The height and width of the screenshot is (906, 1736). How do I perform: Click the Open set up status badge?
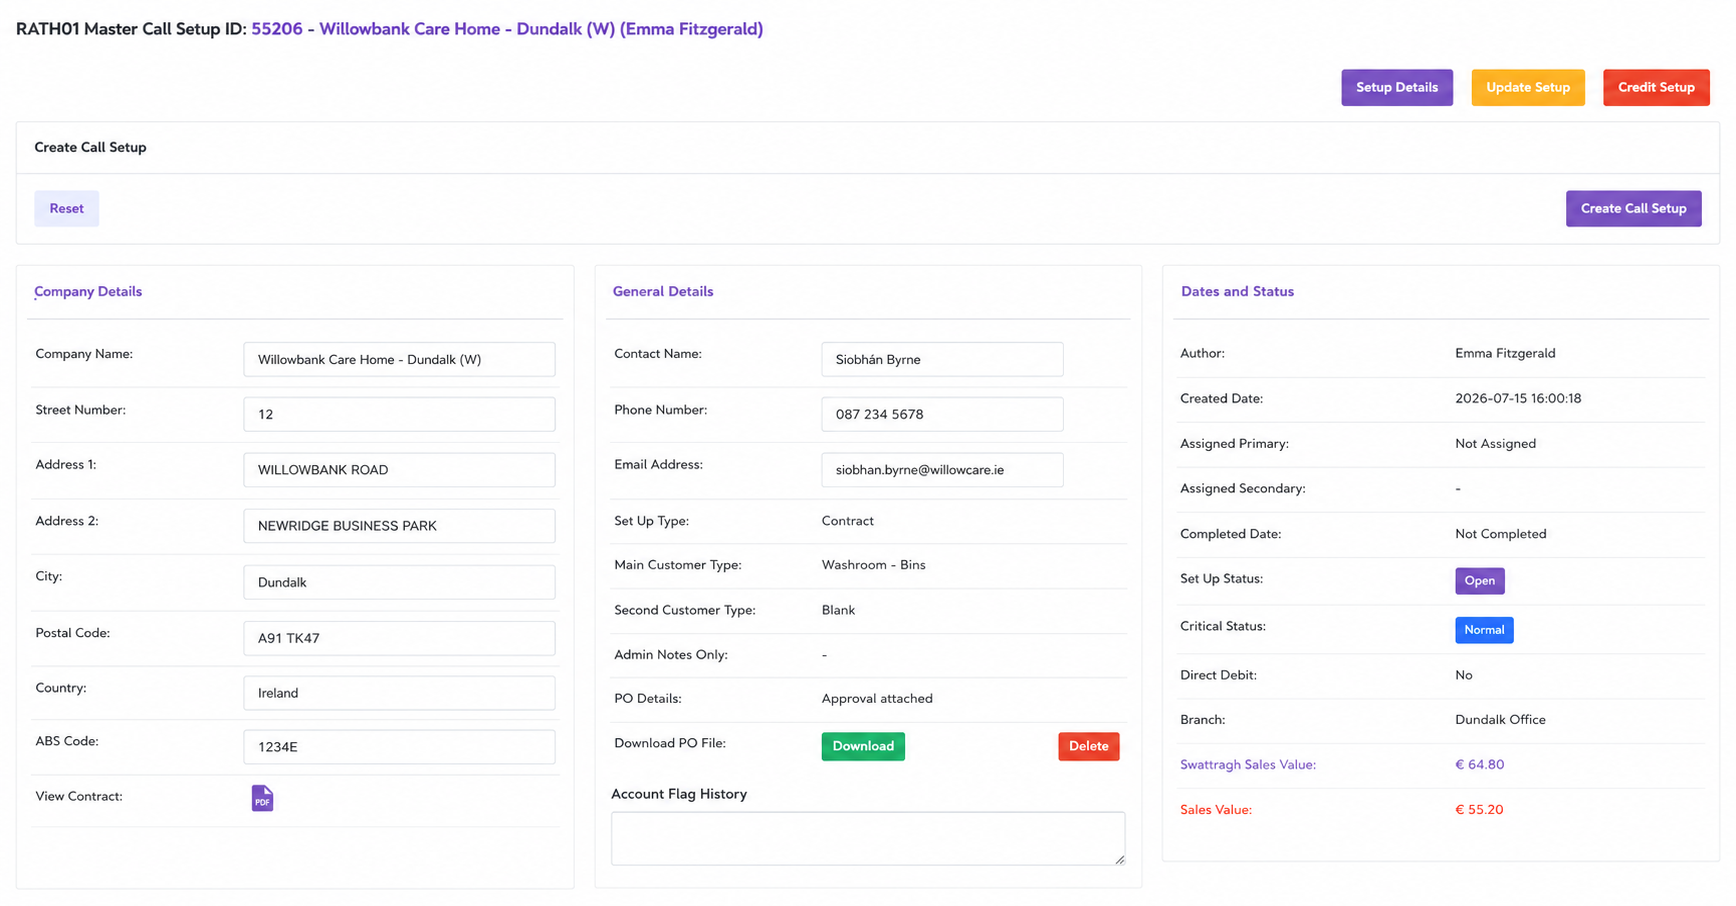(x=1479, y=581)
